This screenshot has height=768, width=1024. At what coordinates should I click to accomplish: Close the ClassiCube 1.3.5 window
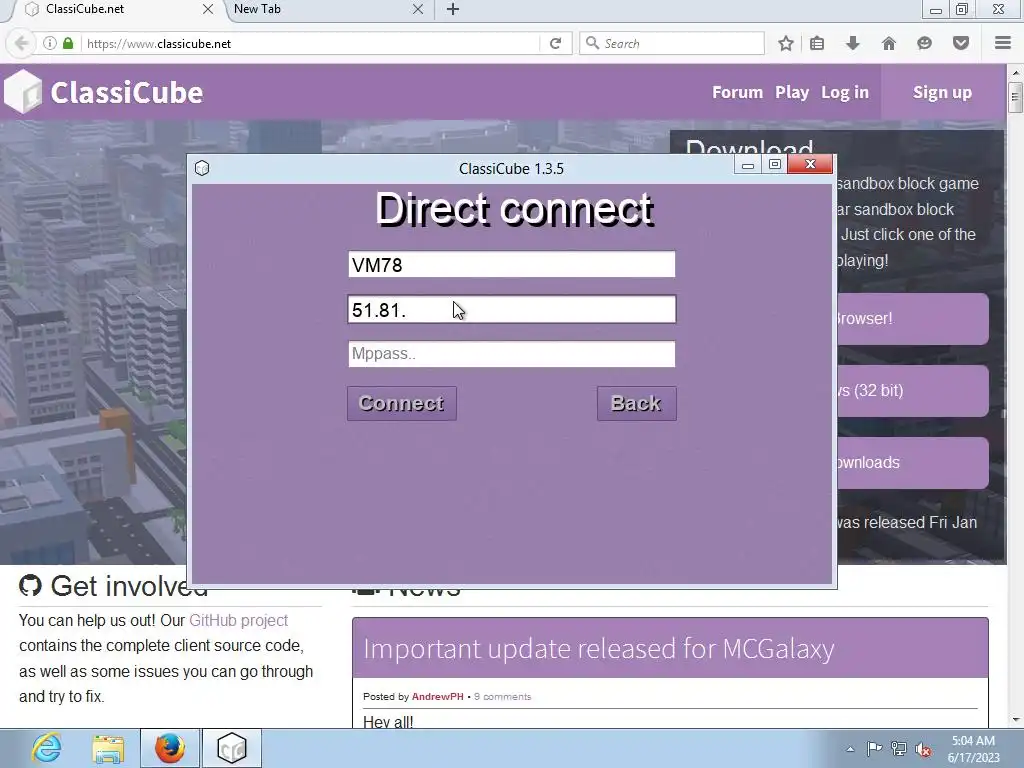tap(810, 164)
